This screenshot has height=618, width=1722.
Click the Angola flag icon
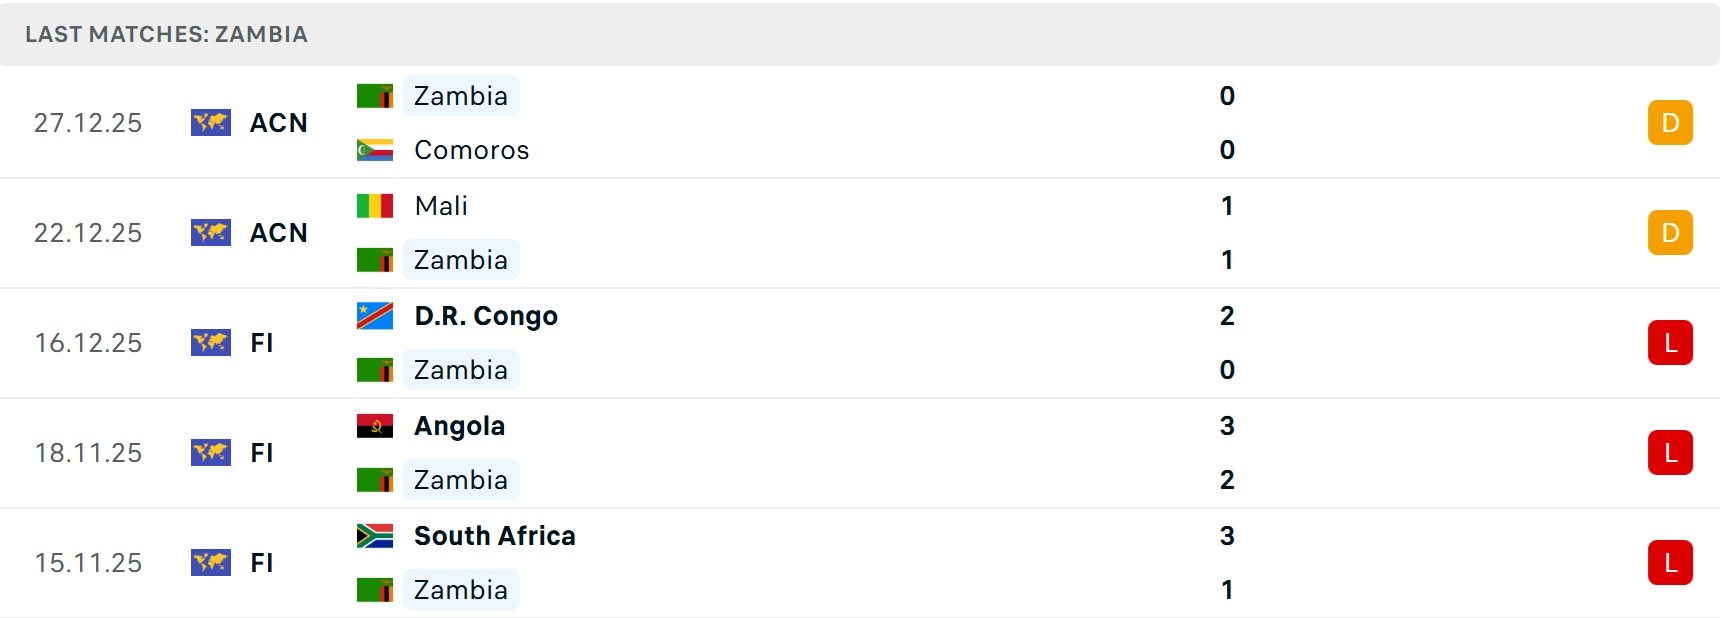[374, 426]
